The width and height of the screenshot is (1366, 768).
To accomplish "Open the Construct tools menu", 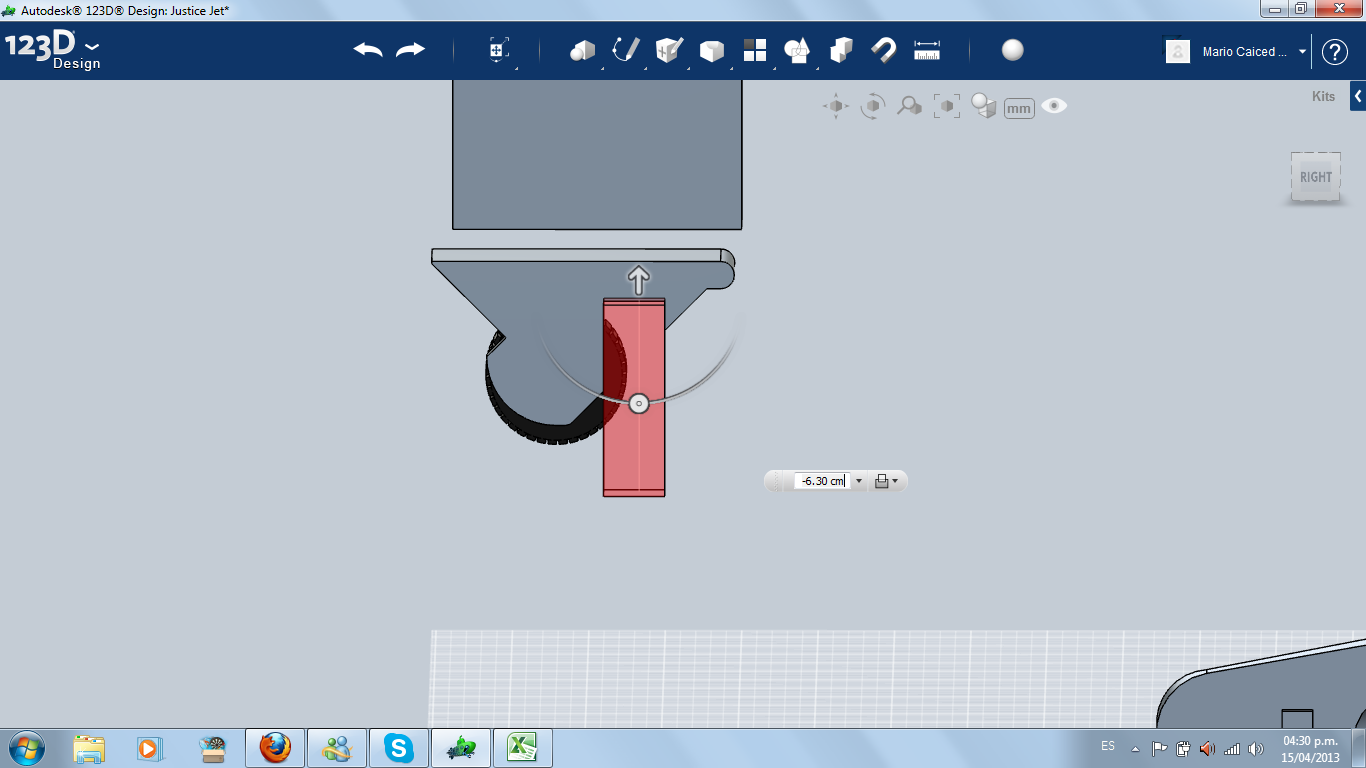I will coord(669,50).
